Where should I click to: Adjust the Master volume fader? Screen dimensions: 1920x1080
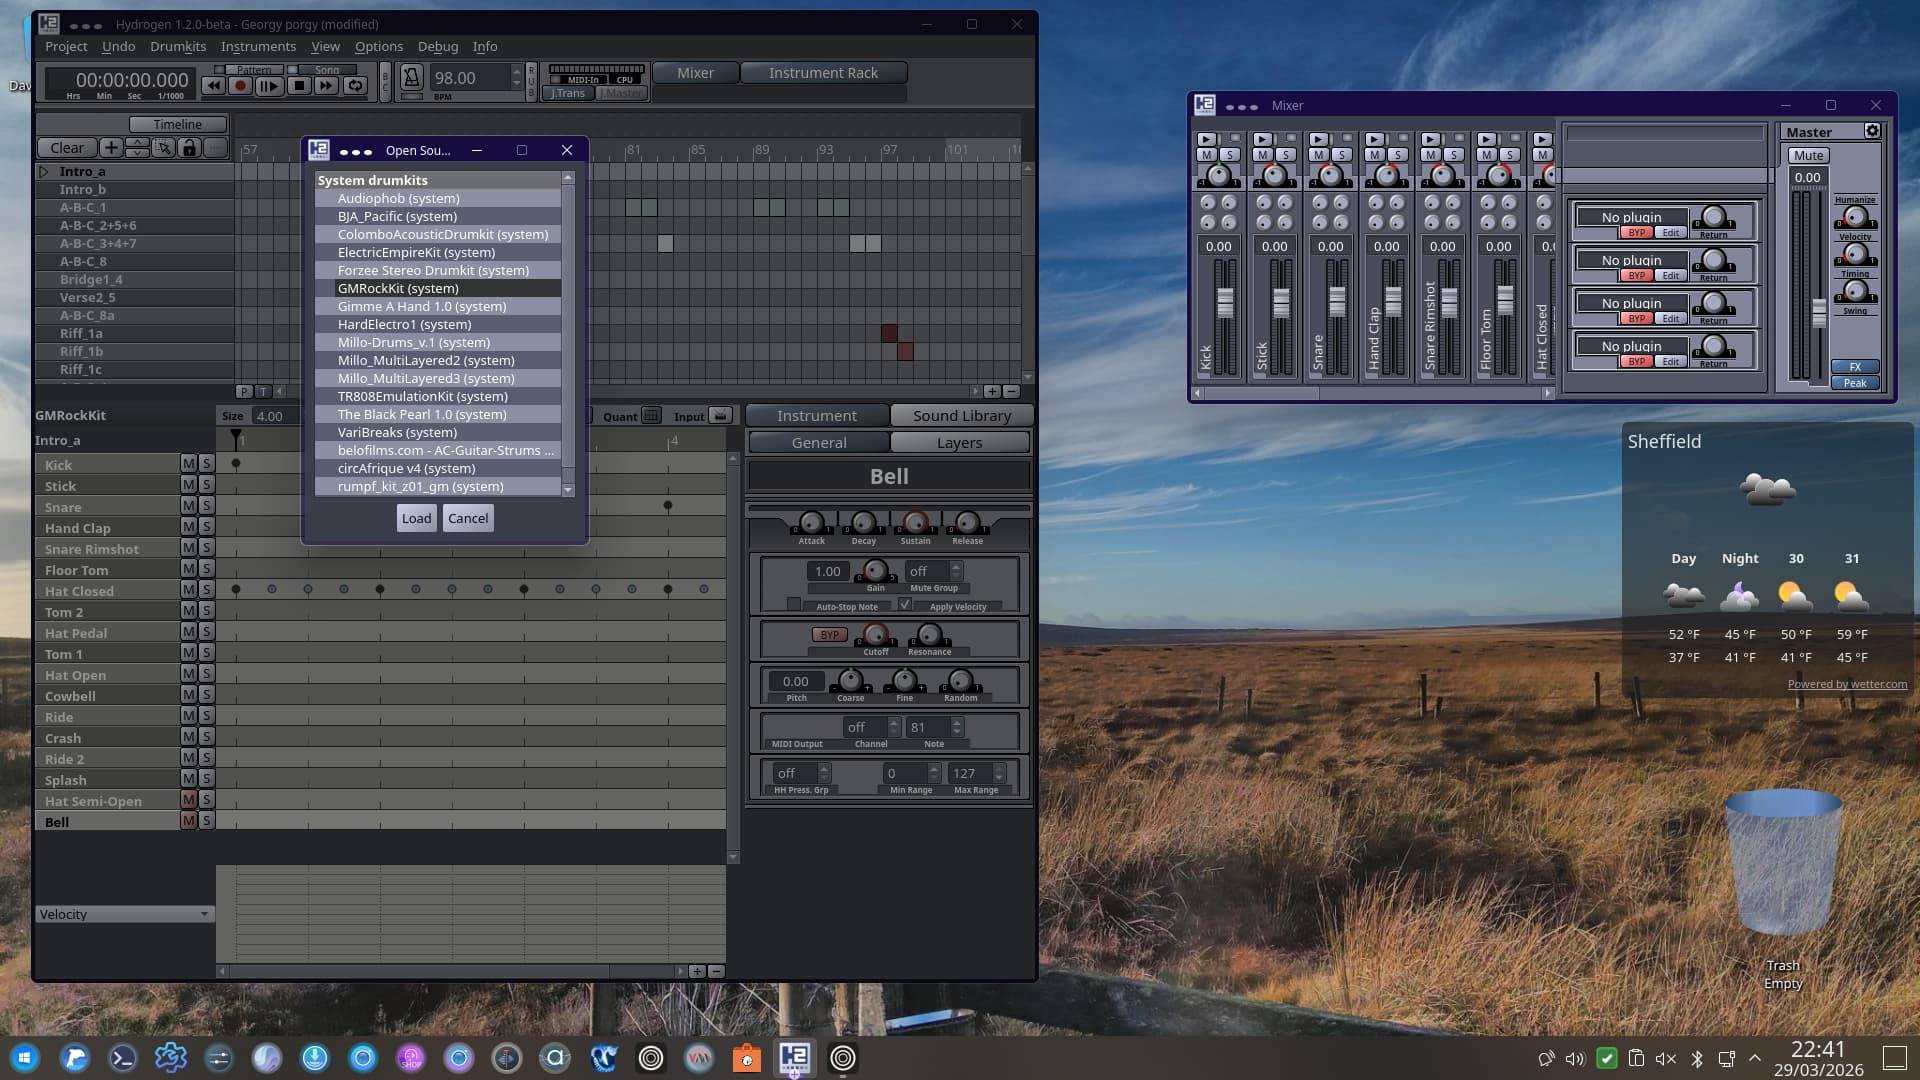click(1819, 312)
